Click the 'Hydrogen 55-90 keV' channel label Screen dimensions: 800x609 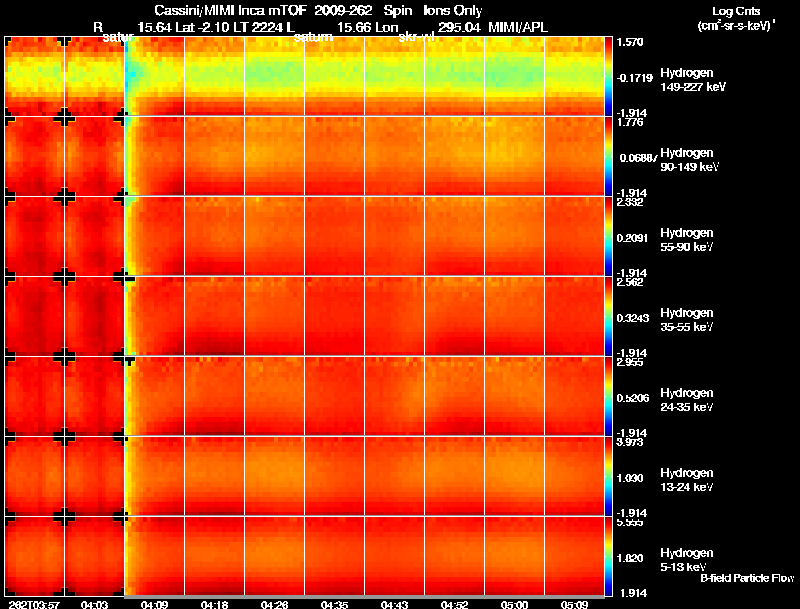(x=687, y=240)
